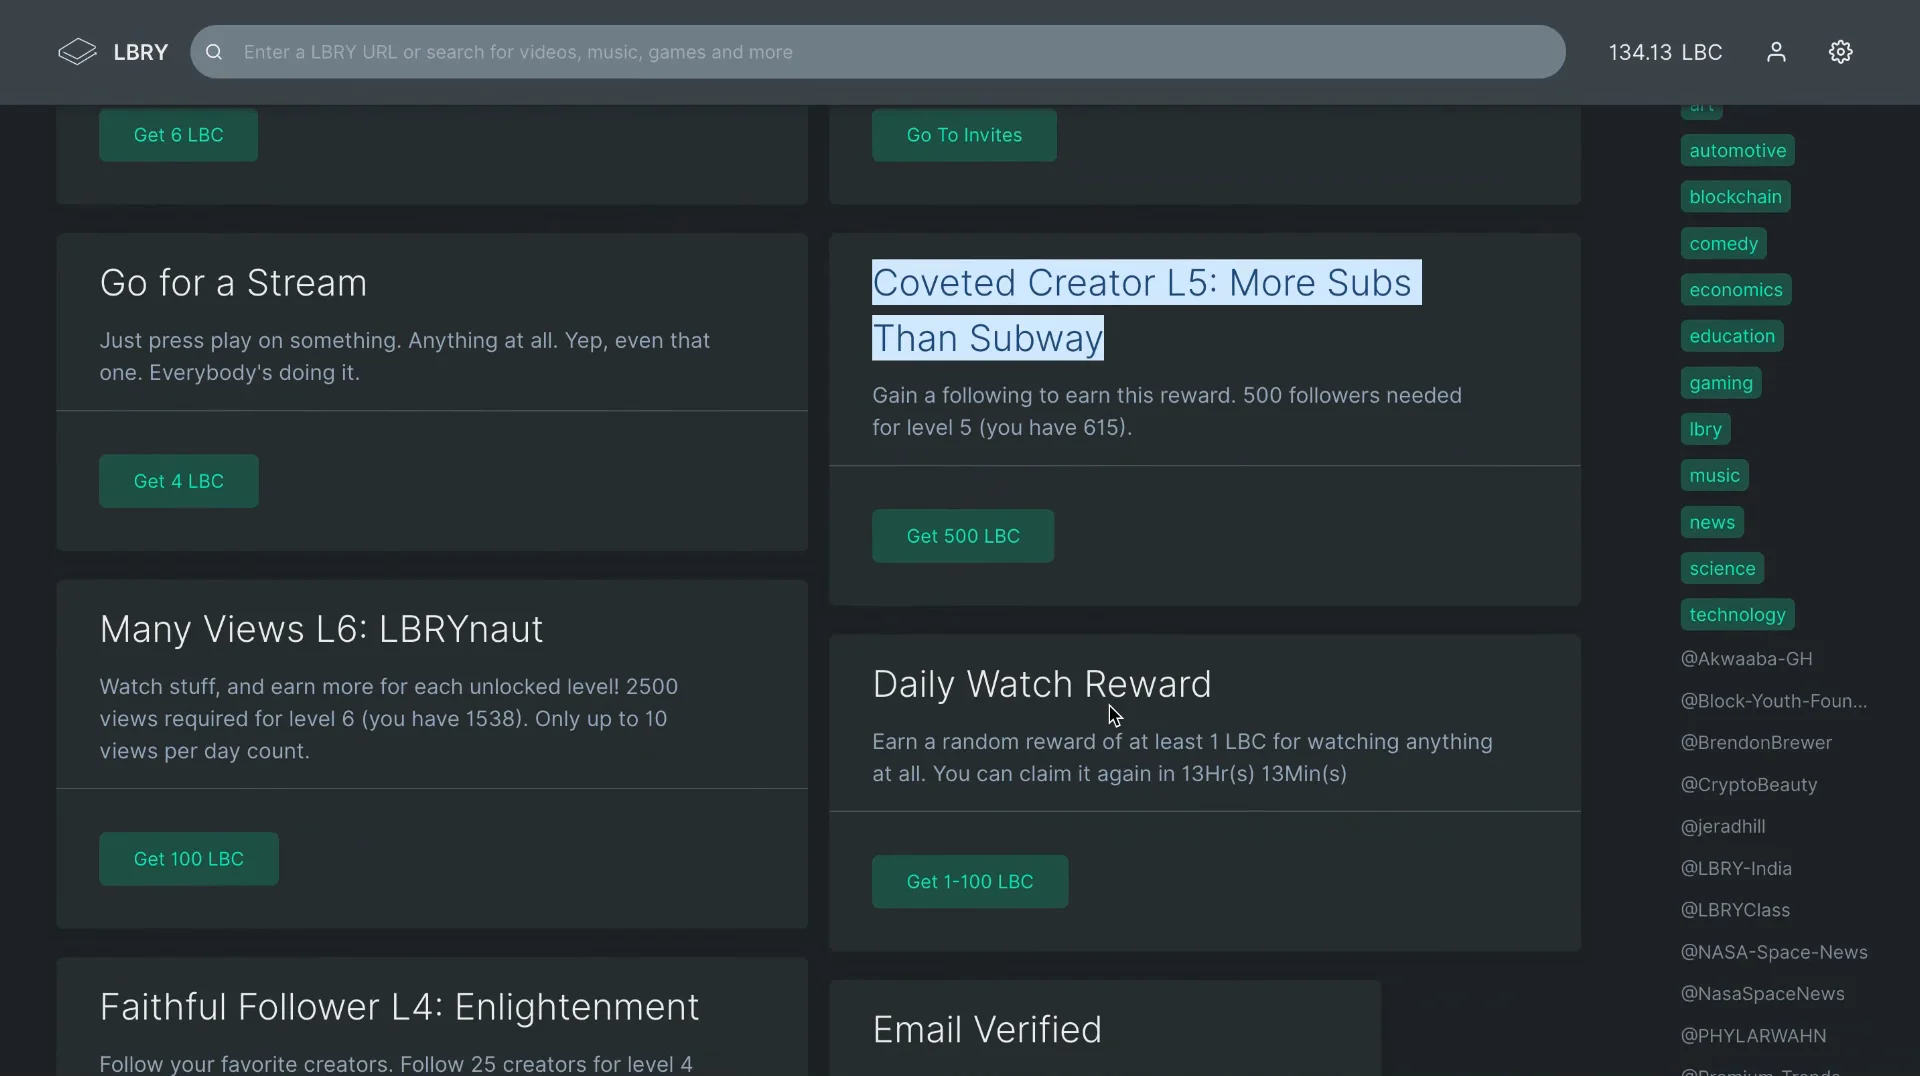Click the search magnifier icon
Screen dimensions: 1920x1076
(x=214, y=52)
